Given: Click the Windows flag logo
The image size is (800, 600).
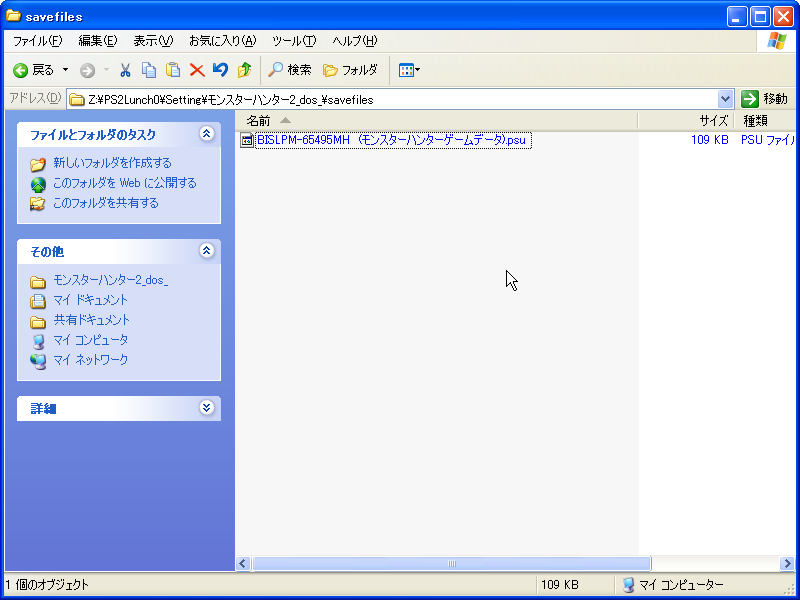Looking at the screenshot, I should point(777,41).
